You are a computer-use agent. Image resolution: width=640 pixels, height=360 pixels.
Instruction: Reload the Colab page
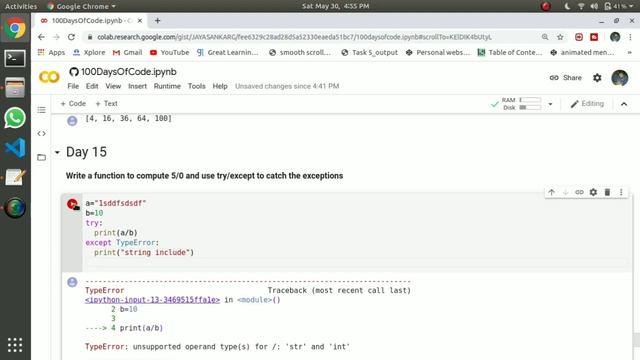point(71,37)
